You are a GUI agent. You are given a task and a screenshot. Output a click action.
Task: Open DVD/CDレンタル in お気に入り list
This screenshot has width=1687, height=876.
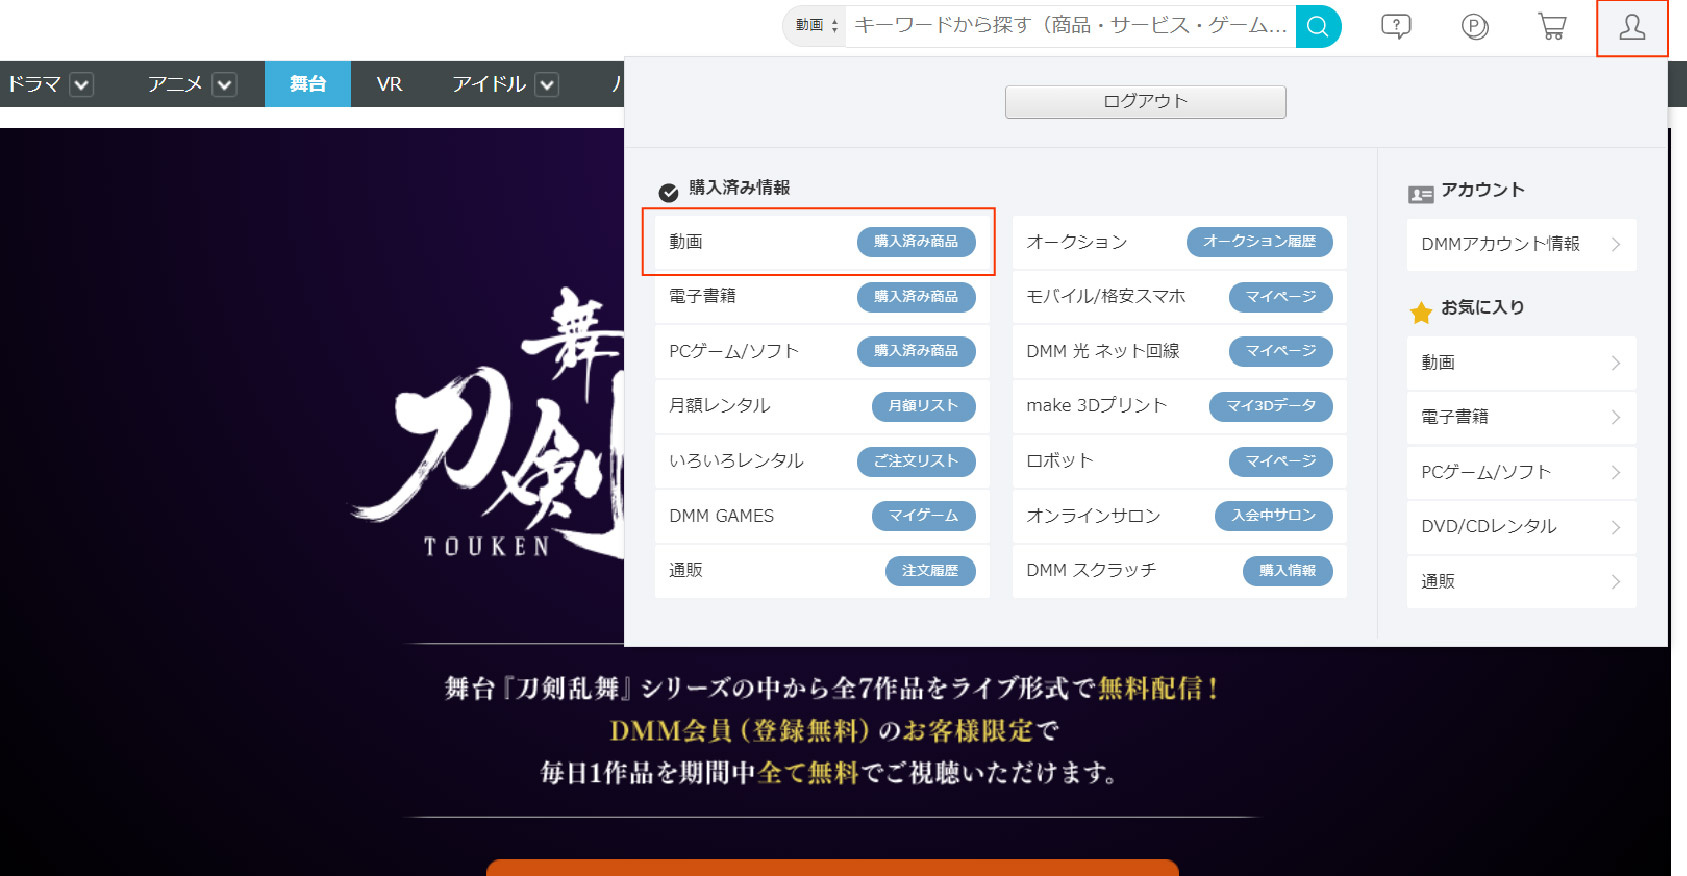click(1521, 527)
